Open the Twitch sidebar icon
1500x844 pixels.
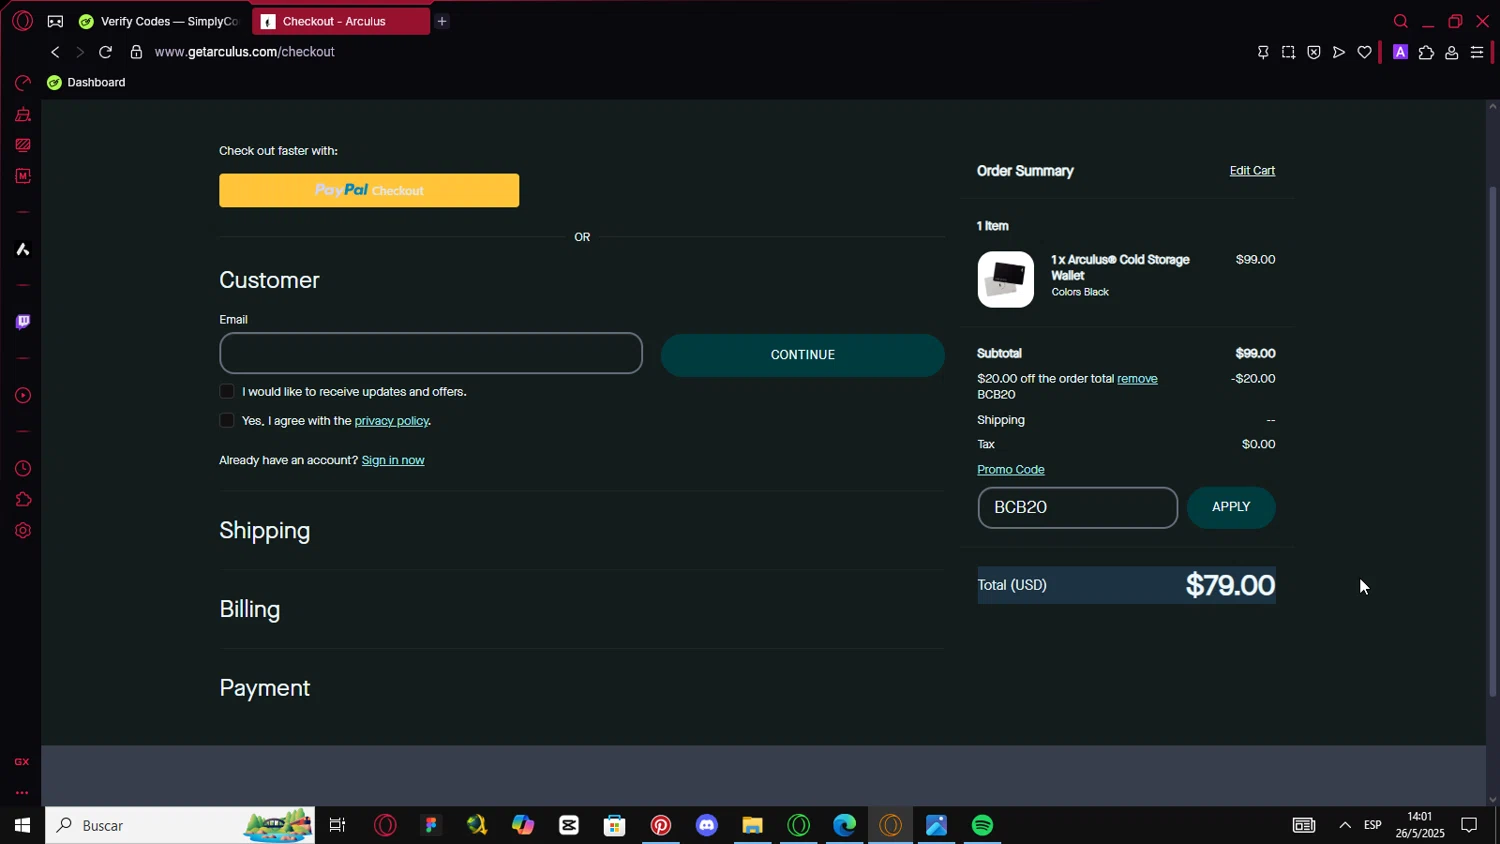22,322
